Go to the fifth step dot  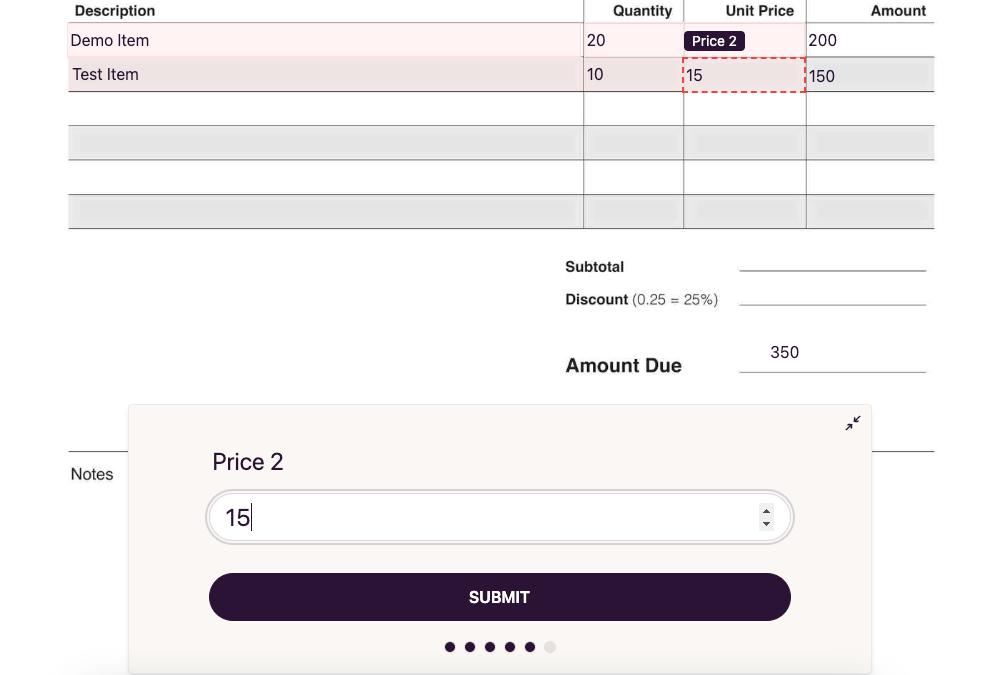click(x=530, y=647)
